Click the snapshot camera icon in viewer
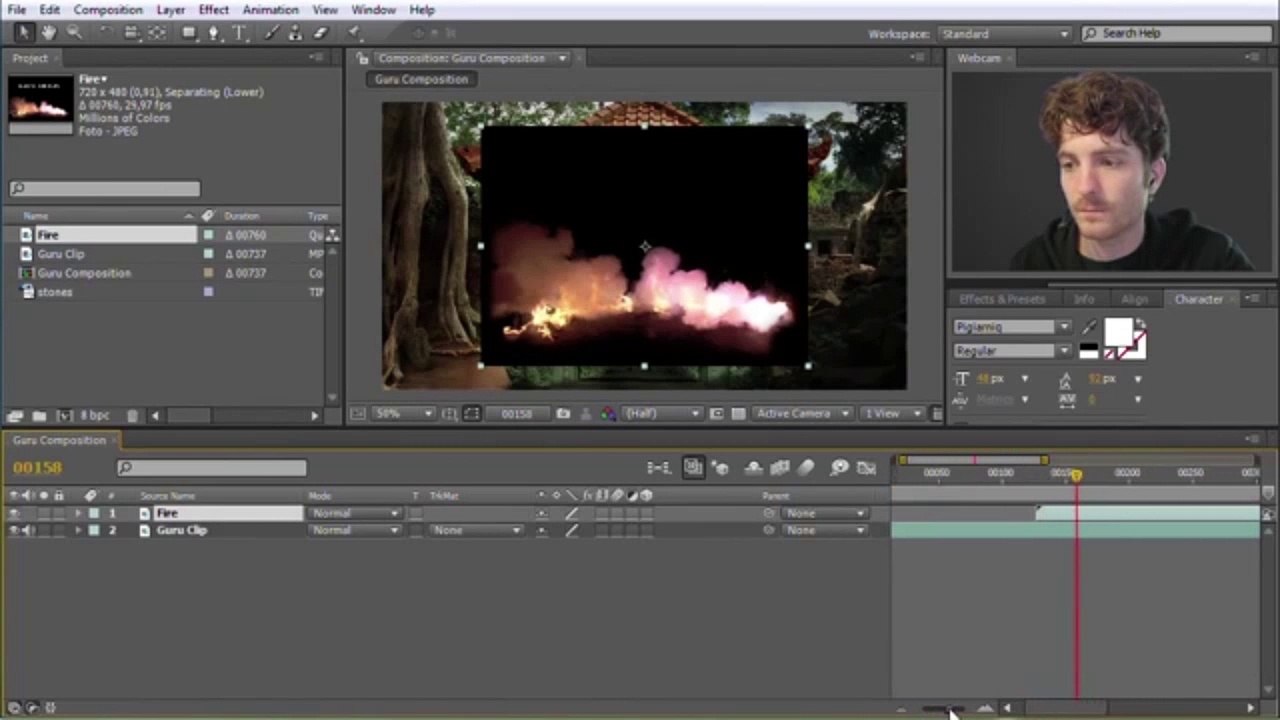Screen dimensions: 1280x720 pos(563,414)
